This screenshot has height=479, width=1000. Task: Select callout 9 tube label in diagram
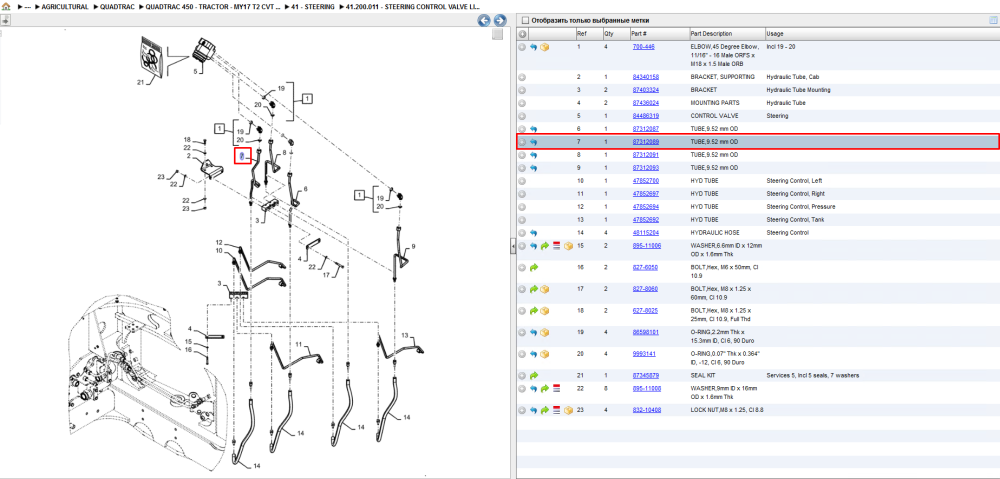tap(413, 247)
